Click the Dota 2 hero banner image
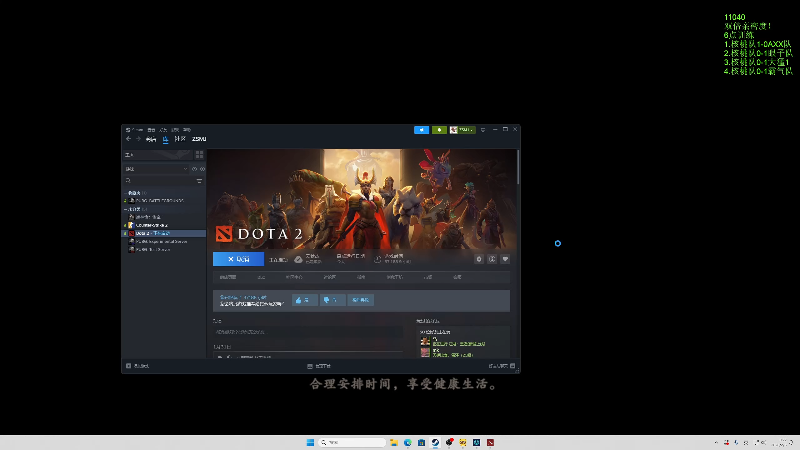 [x=362, y=199]
